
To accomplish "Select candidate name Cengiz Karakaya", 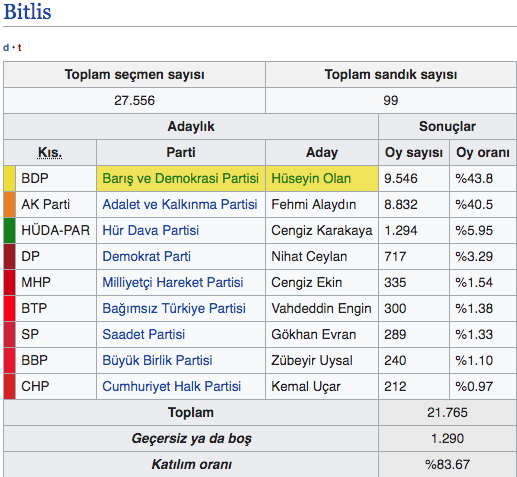I will tap(322, 230).
